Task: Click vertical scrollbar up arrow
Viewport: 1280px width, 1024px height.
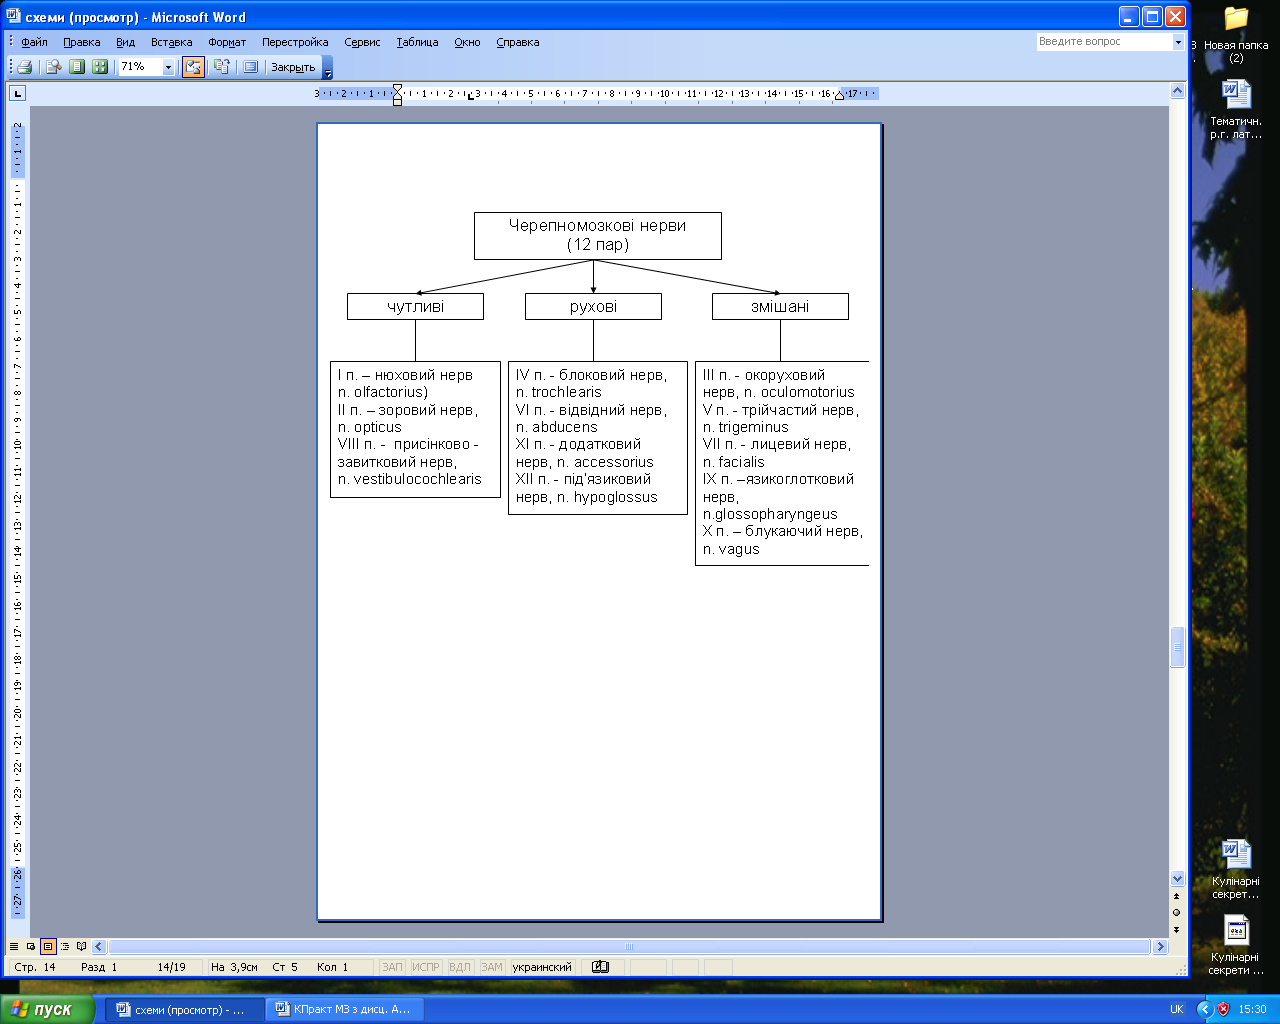Action: 1177,91
